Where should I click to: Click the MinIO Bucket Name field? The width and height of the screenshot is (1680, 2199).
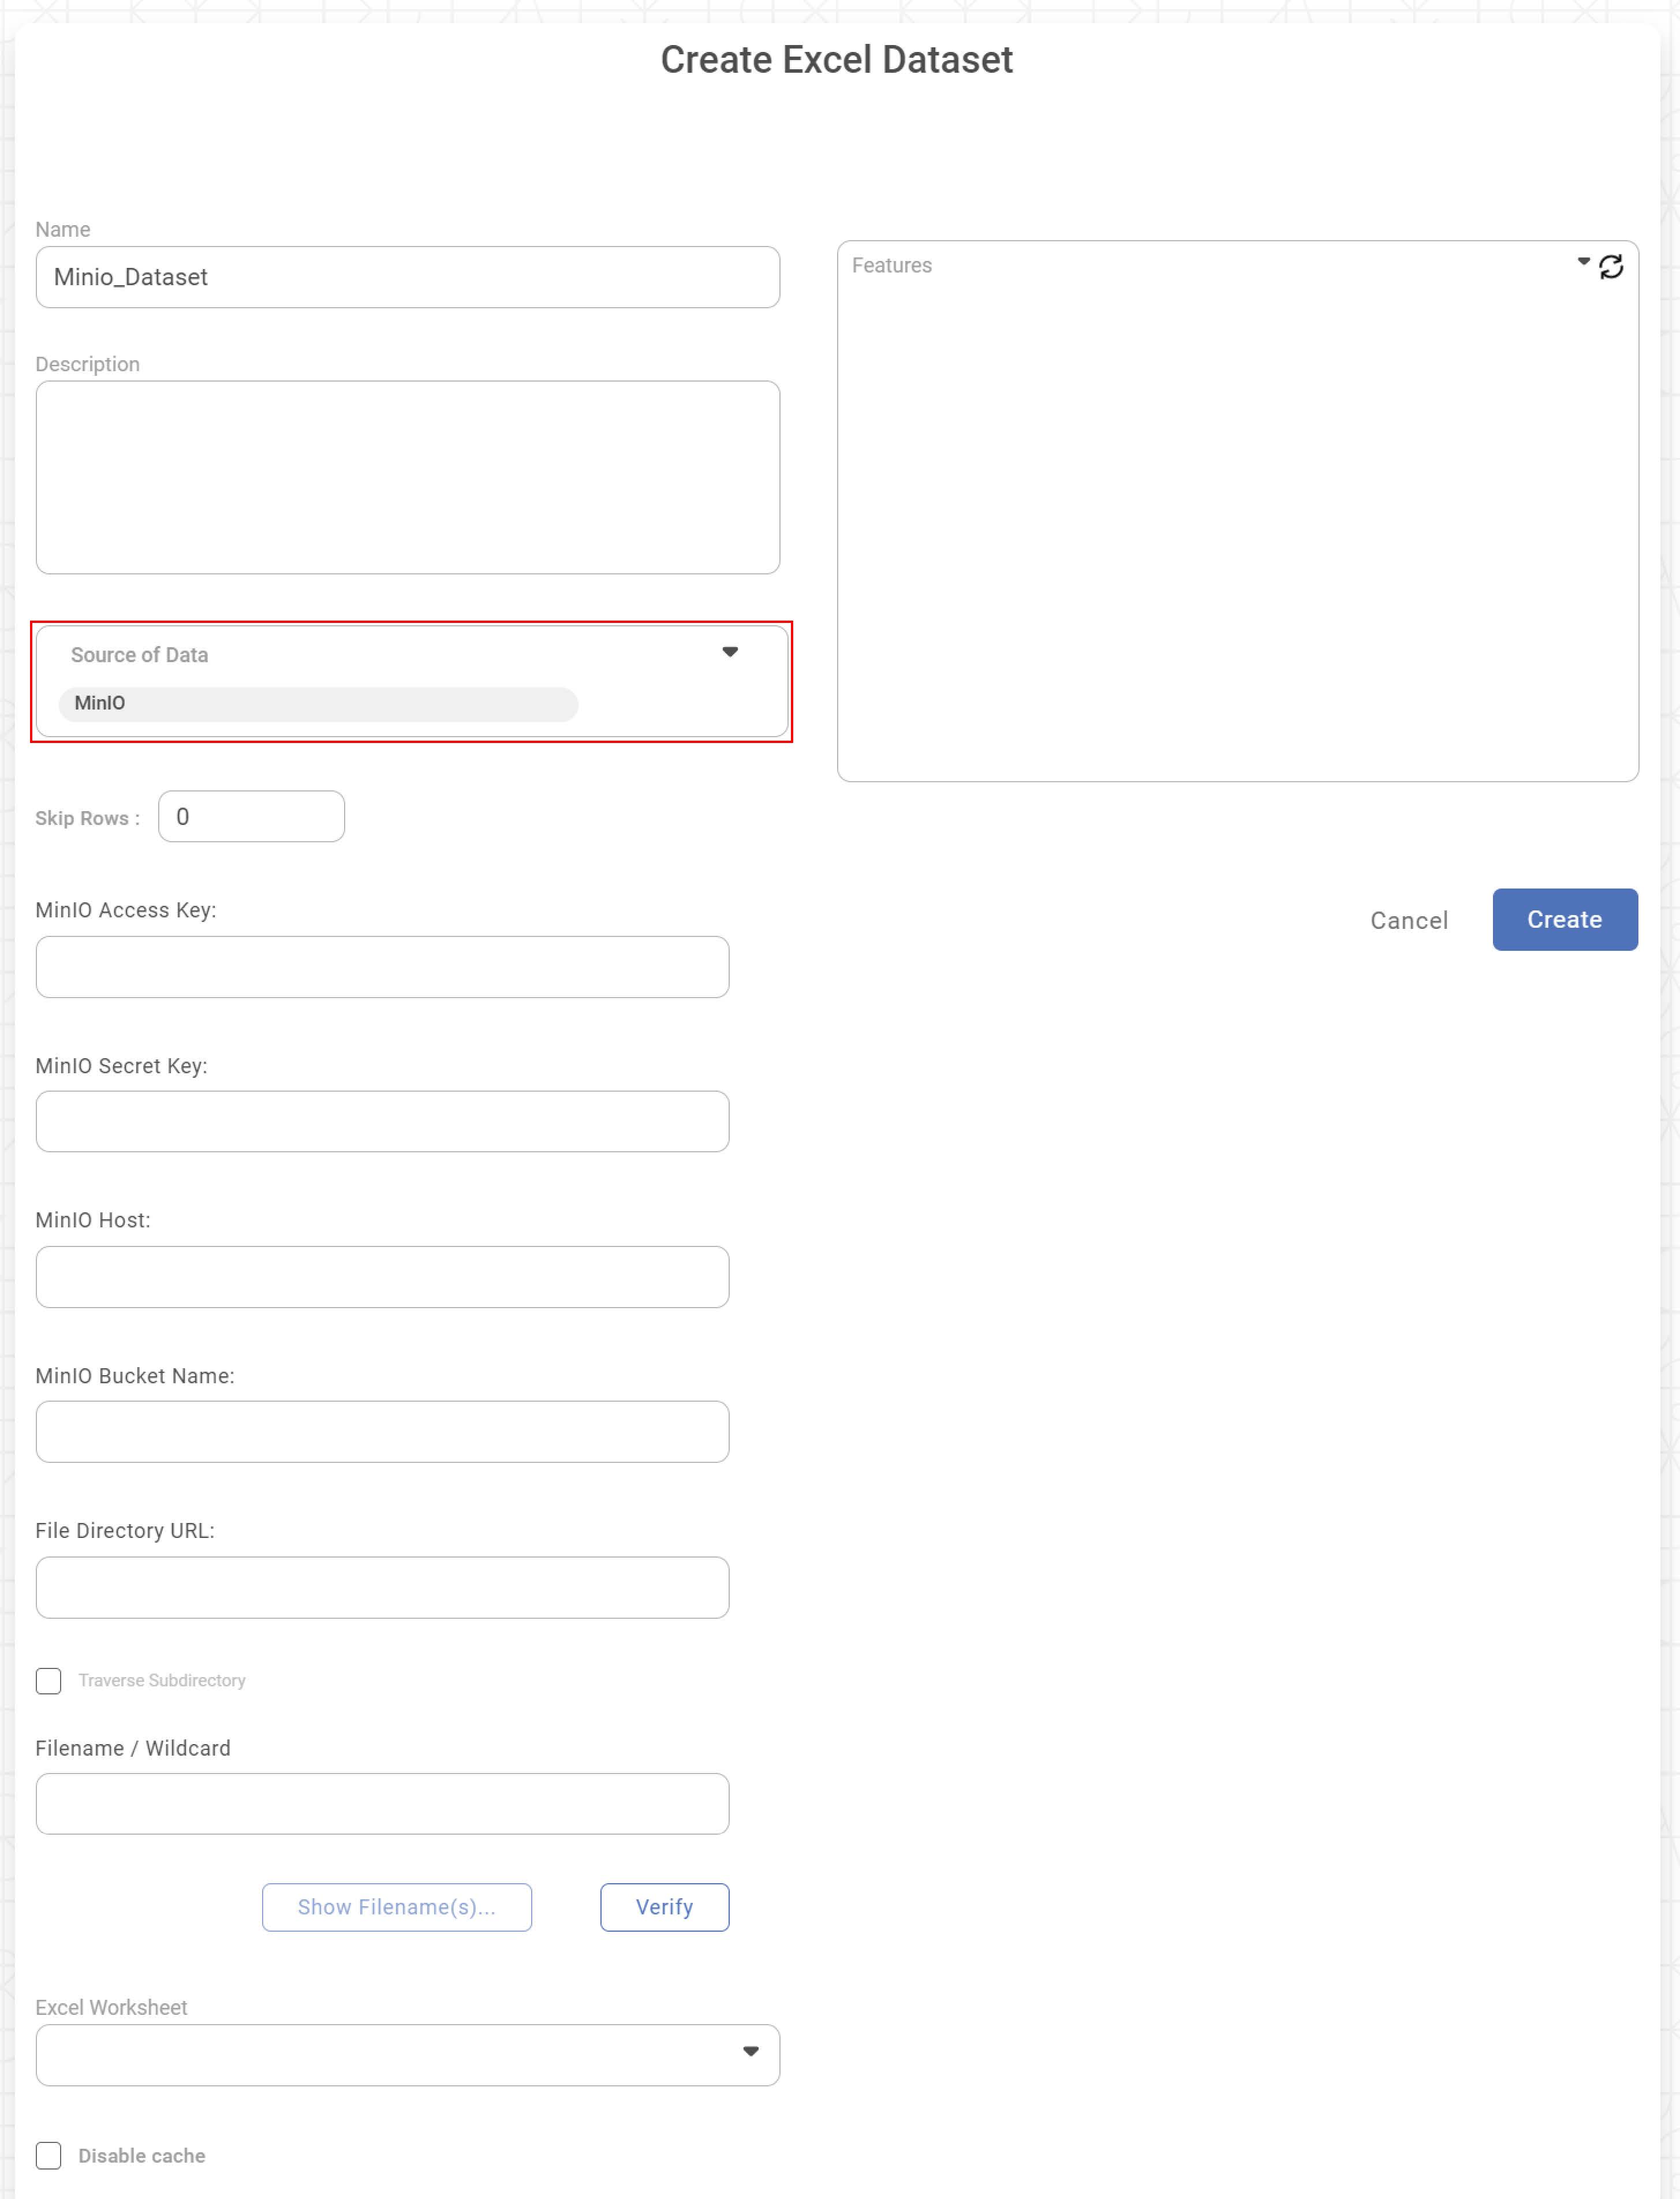coord(382,1431)
